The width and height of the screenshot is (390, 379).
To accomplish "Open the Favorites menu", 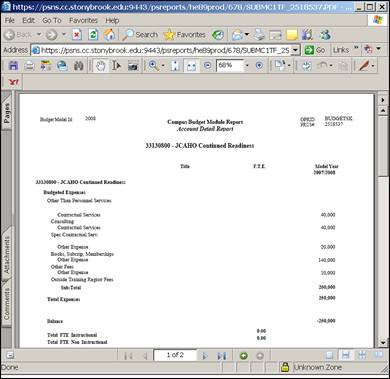I will click(83, 20).
